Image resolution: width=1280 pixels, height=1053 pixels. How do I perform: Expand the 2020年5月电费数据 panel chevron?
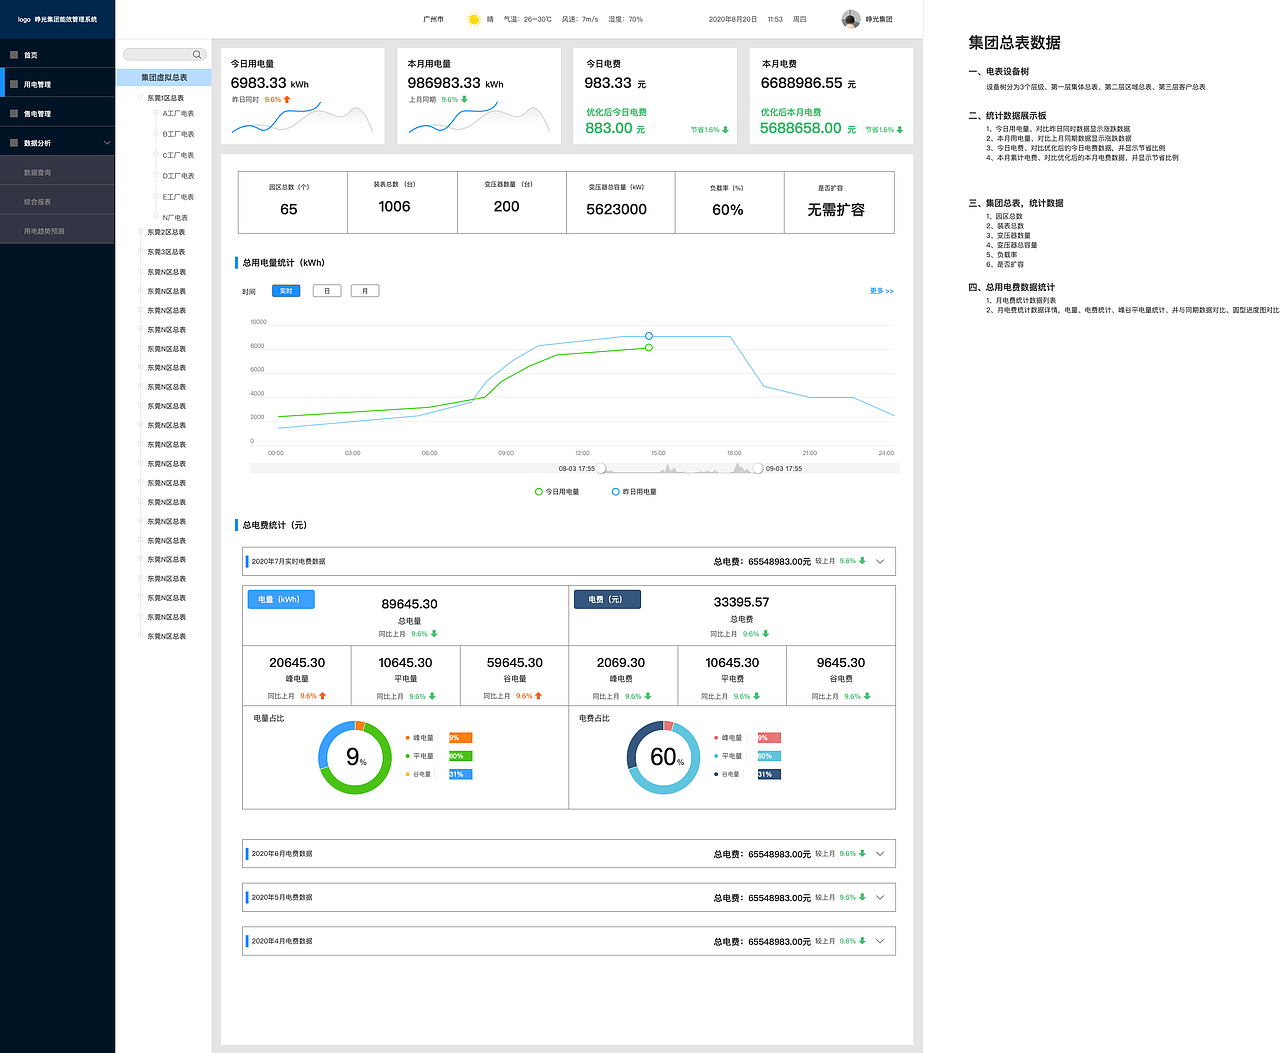(x=880, y=897)
